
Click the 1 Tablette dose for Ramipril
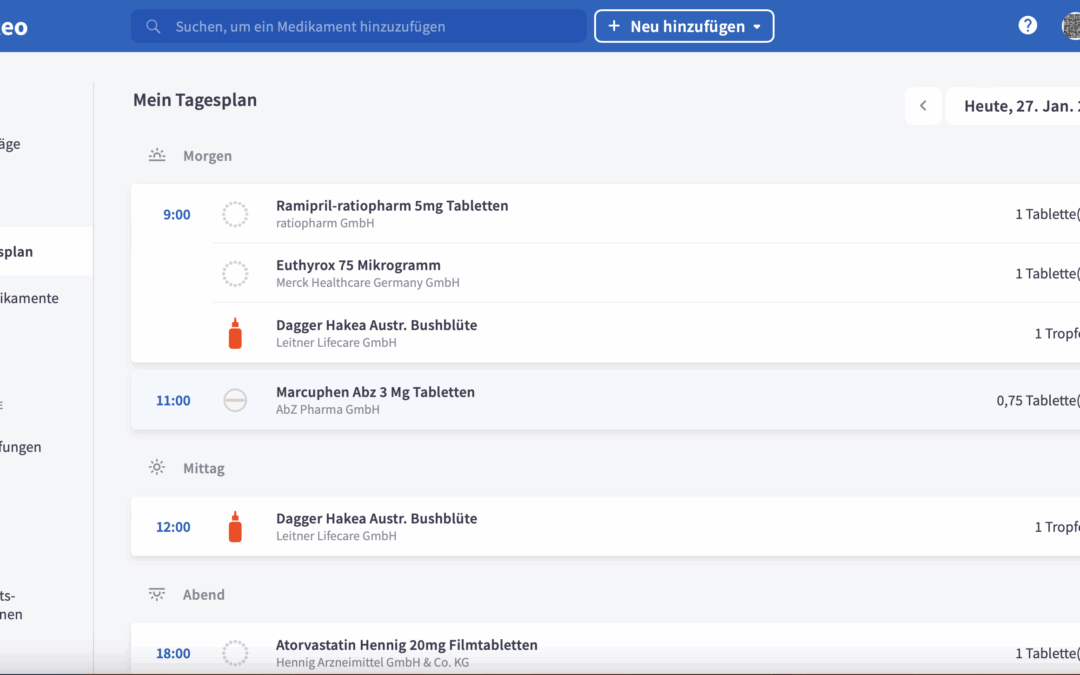[x=1048, y=214]
